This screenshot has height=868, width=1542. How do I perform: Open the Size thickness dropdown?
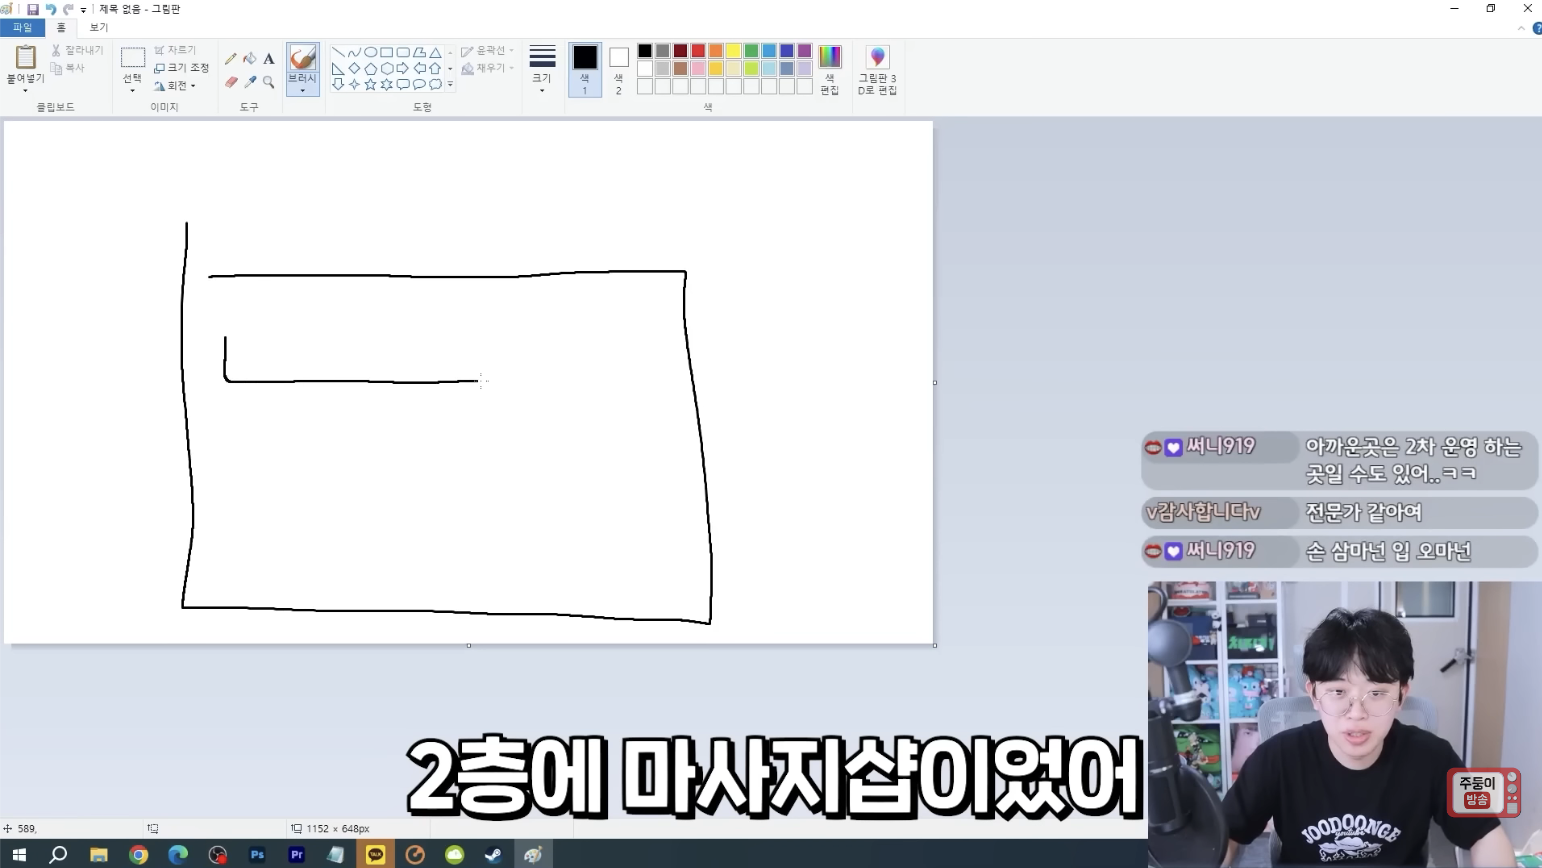point(542,69)
